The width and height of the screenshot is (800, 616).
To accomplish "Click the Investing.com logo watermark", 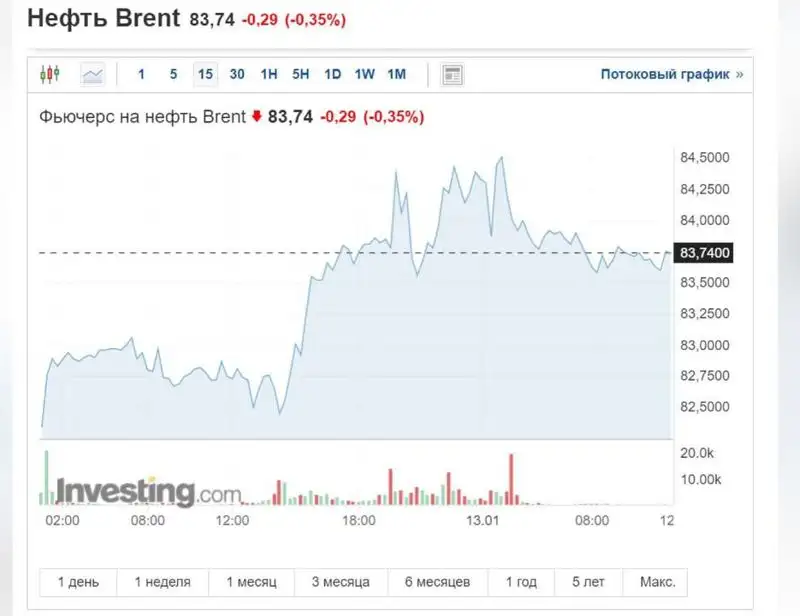I will pos(148,492).
